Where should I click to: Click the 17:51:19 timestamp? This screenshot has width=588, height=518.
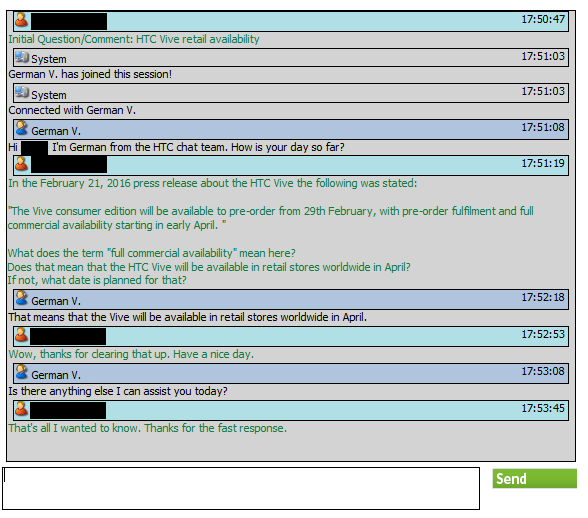[543, 163]
